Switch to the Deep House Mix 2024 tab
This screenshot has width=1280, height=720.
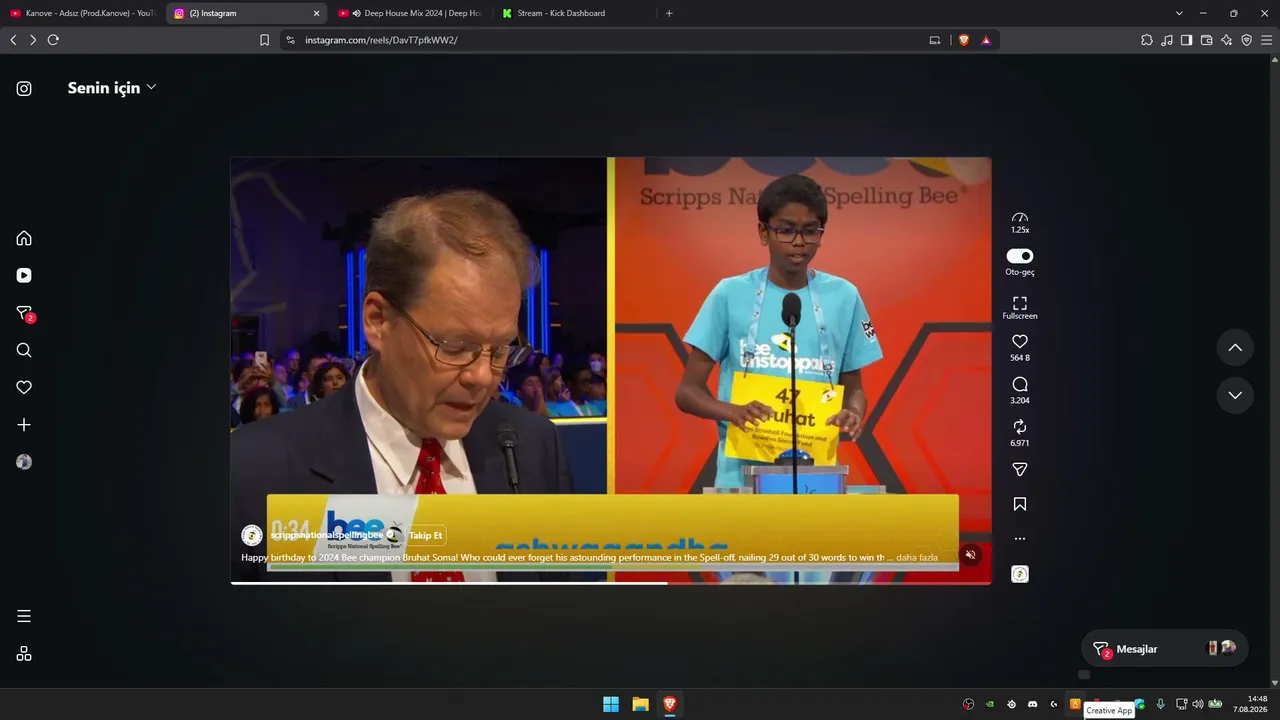point(411,13)
